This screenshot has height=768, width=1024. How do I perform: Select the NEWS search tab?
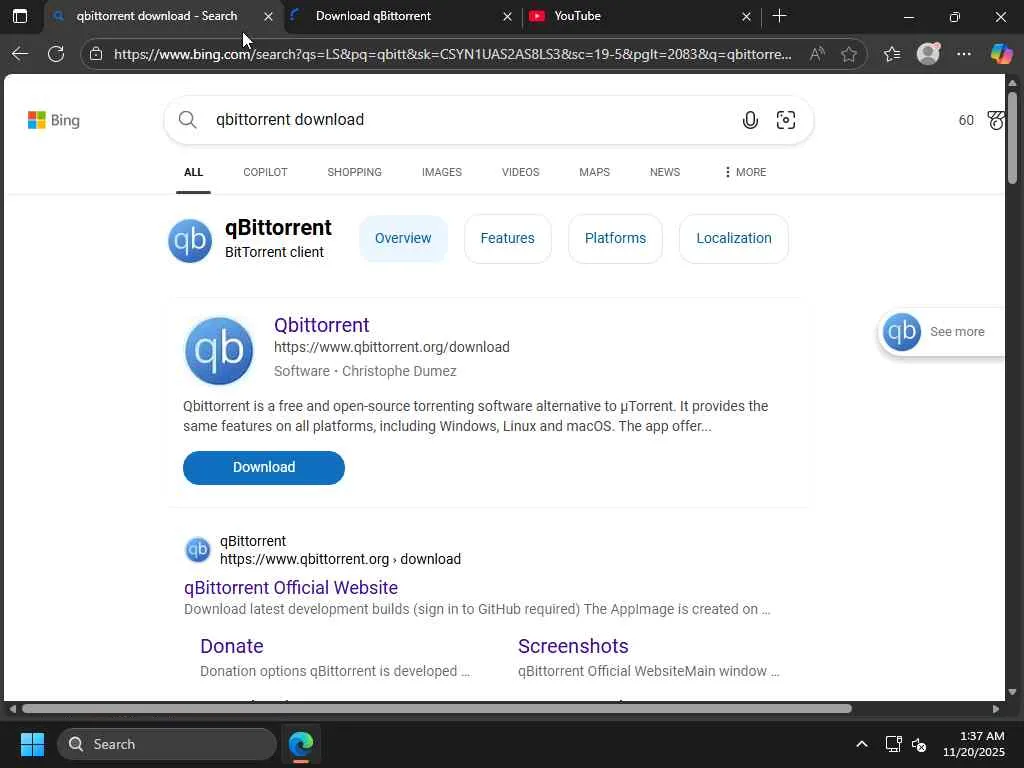665,172
